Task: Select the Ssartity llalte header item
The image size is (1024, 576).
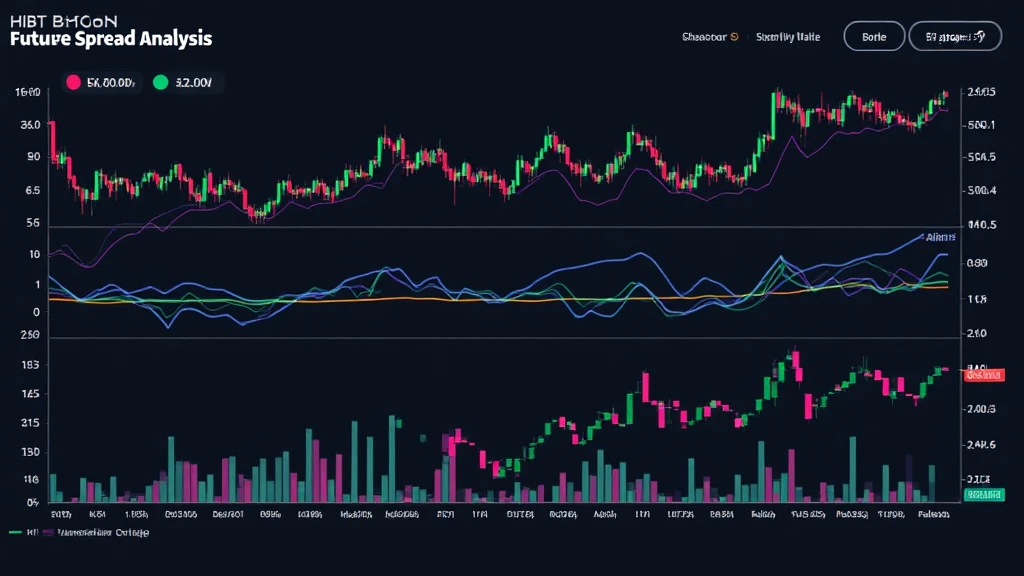Action: tap(787, 37)
